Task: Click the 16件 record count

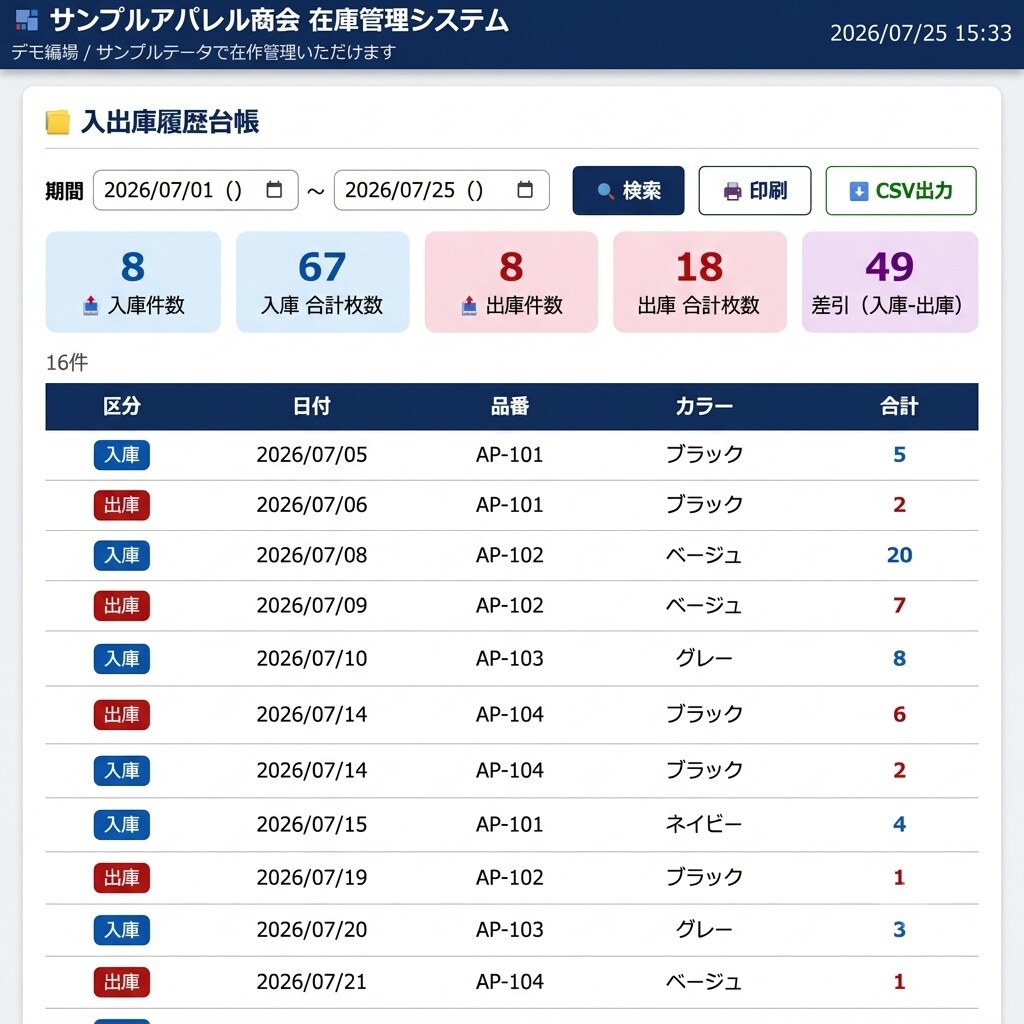Action: click(x=67, y=362)
